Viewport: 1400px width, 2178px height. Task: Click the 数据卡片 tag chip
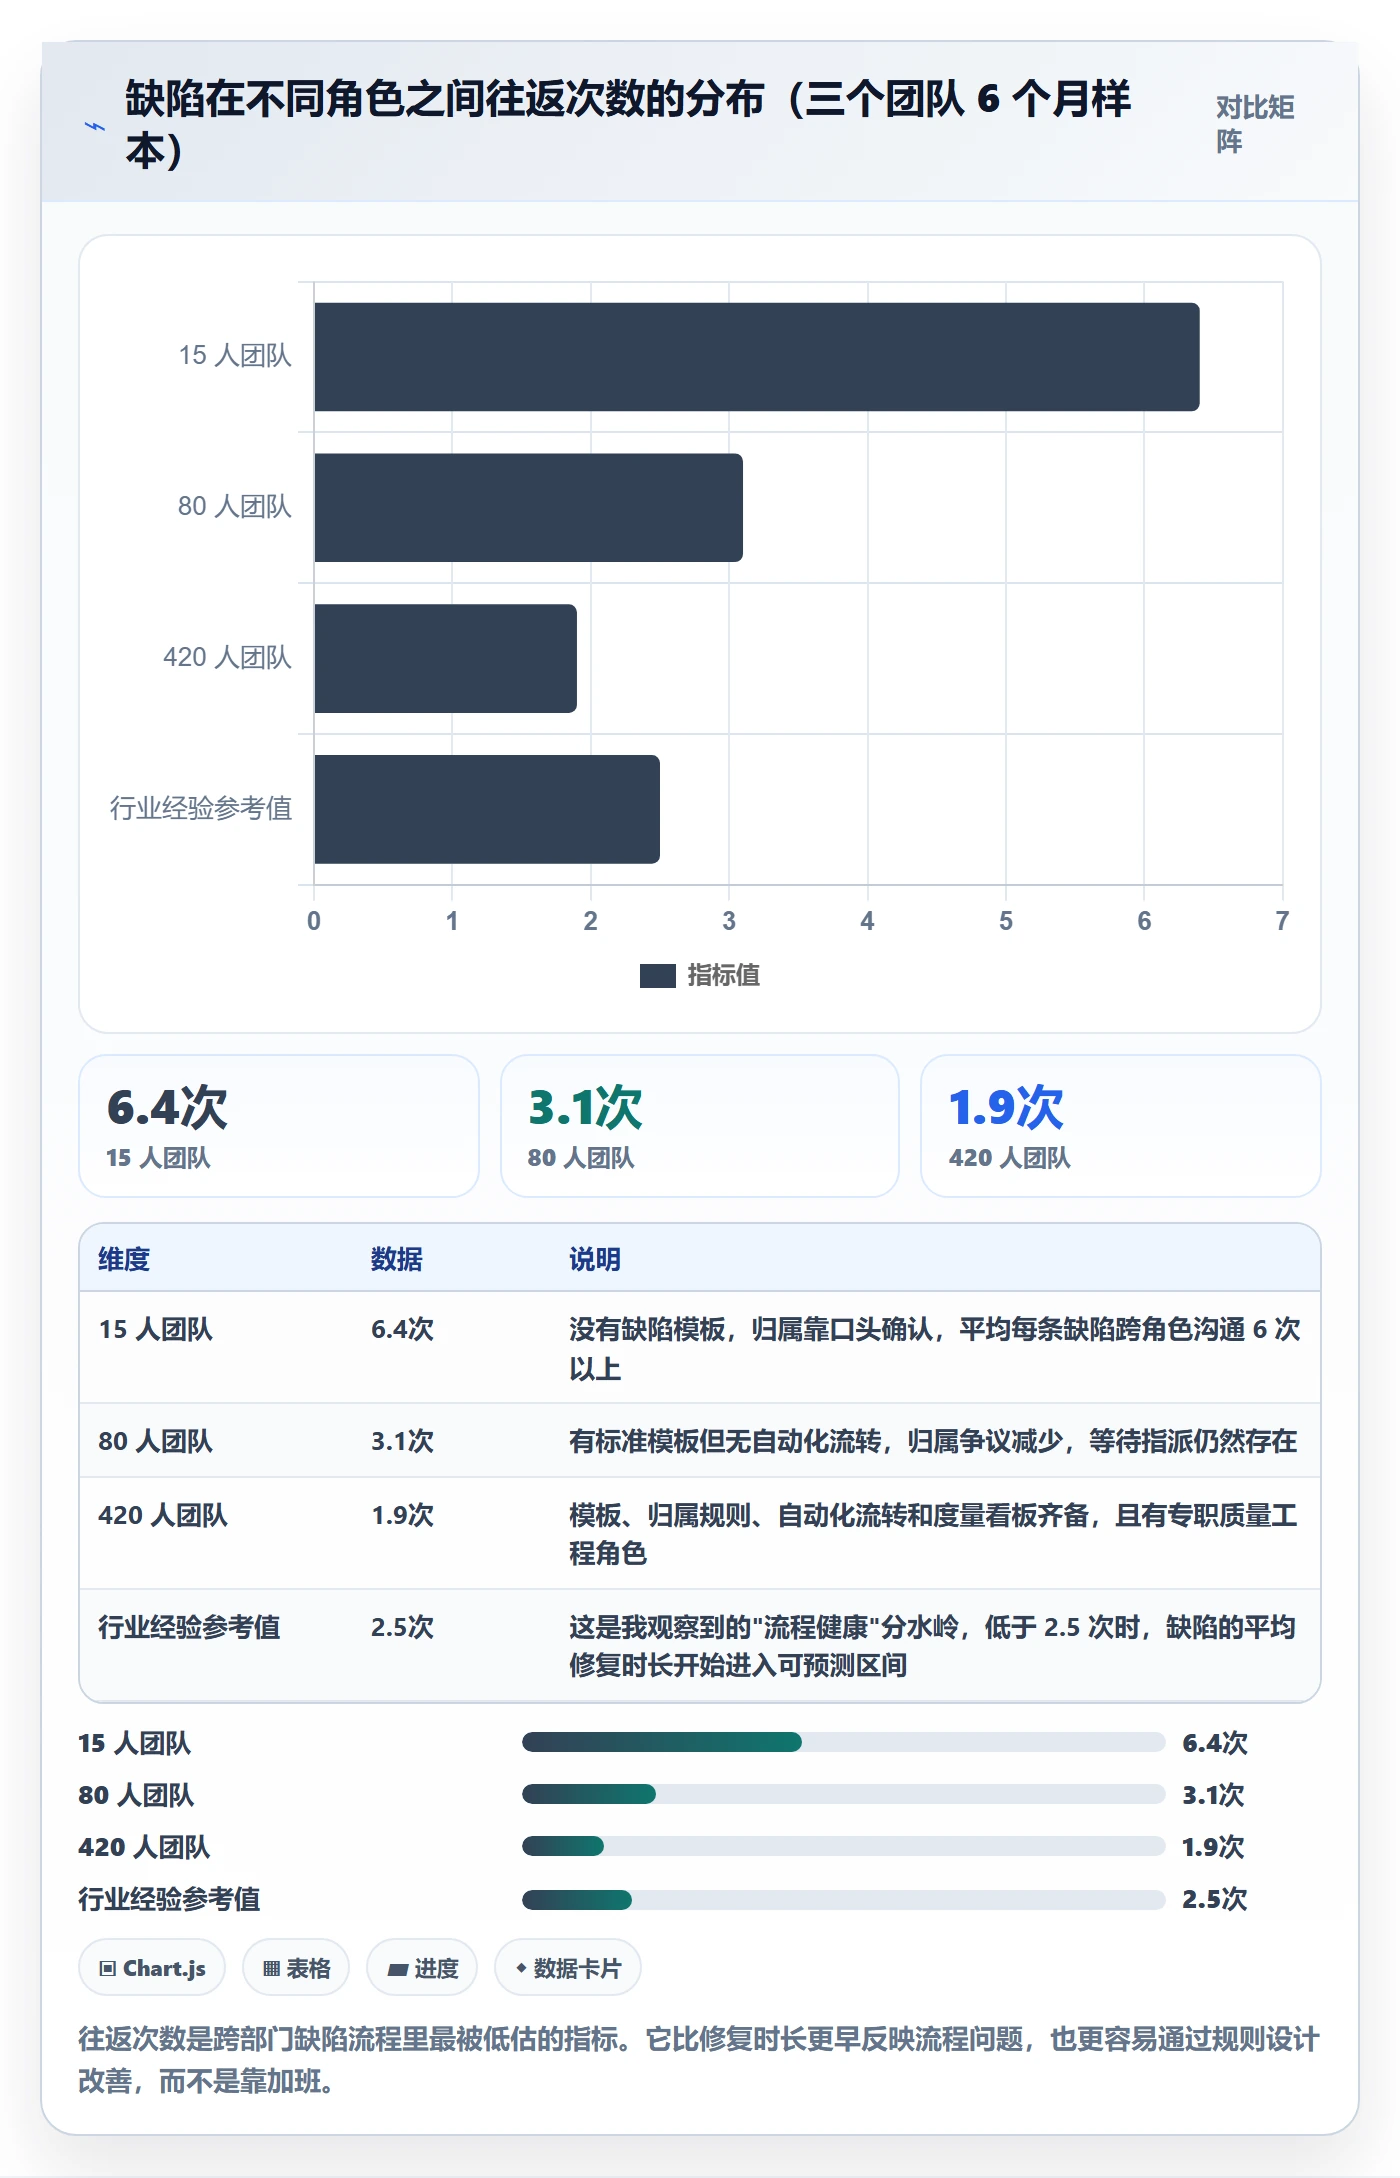pyautogui.click(x=568, y=1968)
